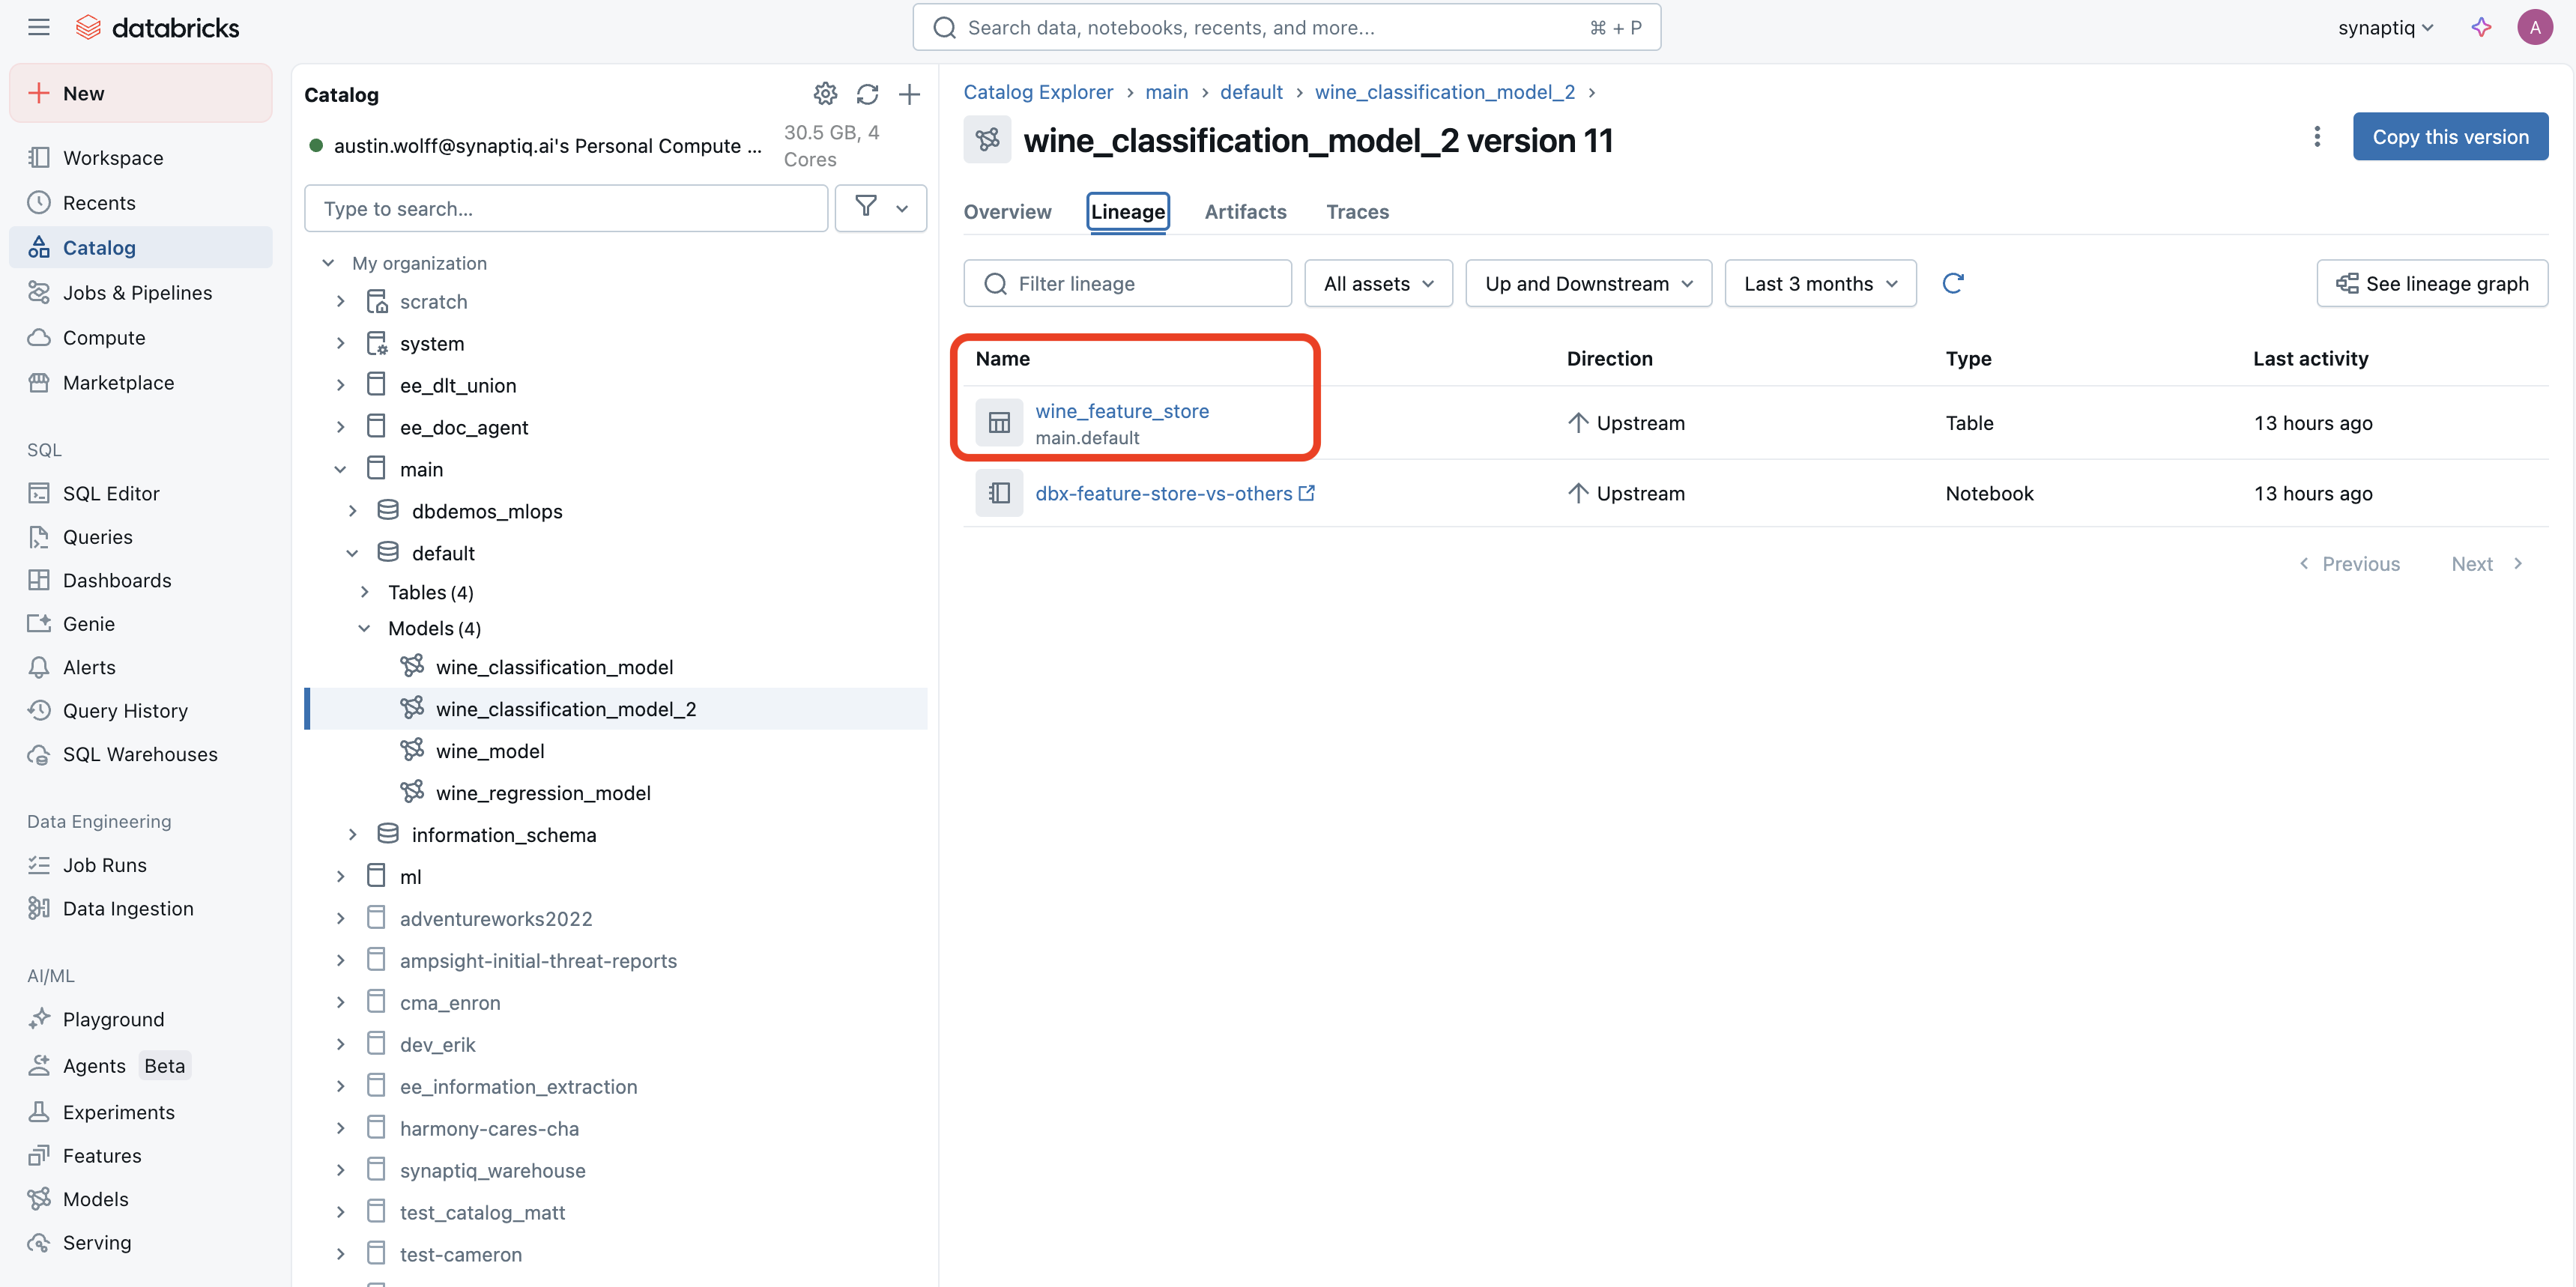Open the Up and Downstream dropdown
The width and height of the screenshot is (2576, 1287).
point(1588,283)
